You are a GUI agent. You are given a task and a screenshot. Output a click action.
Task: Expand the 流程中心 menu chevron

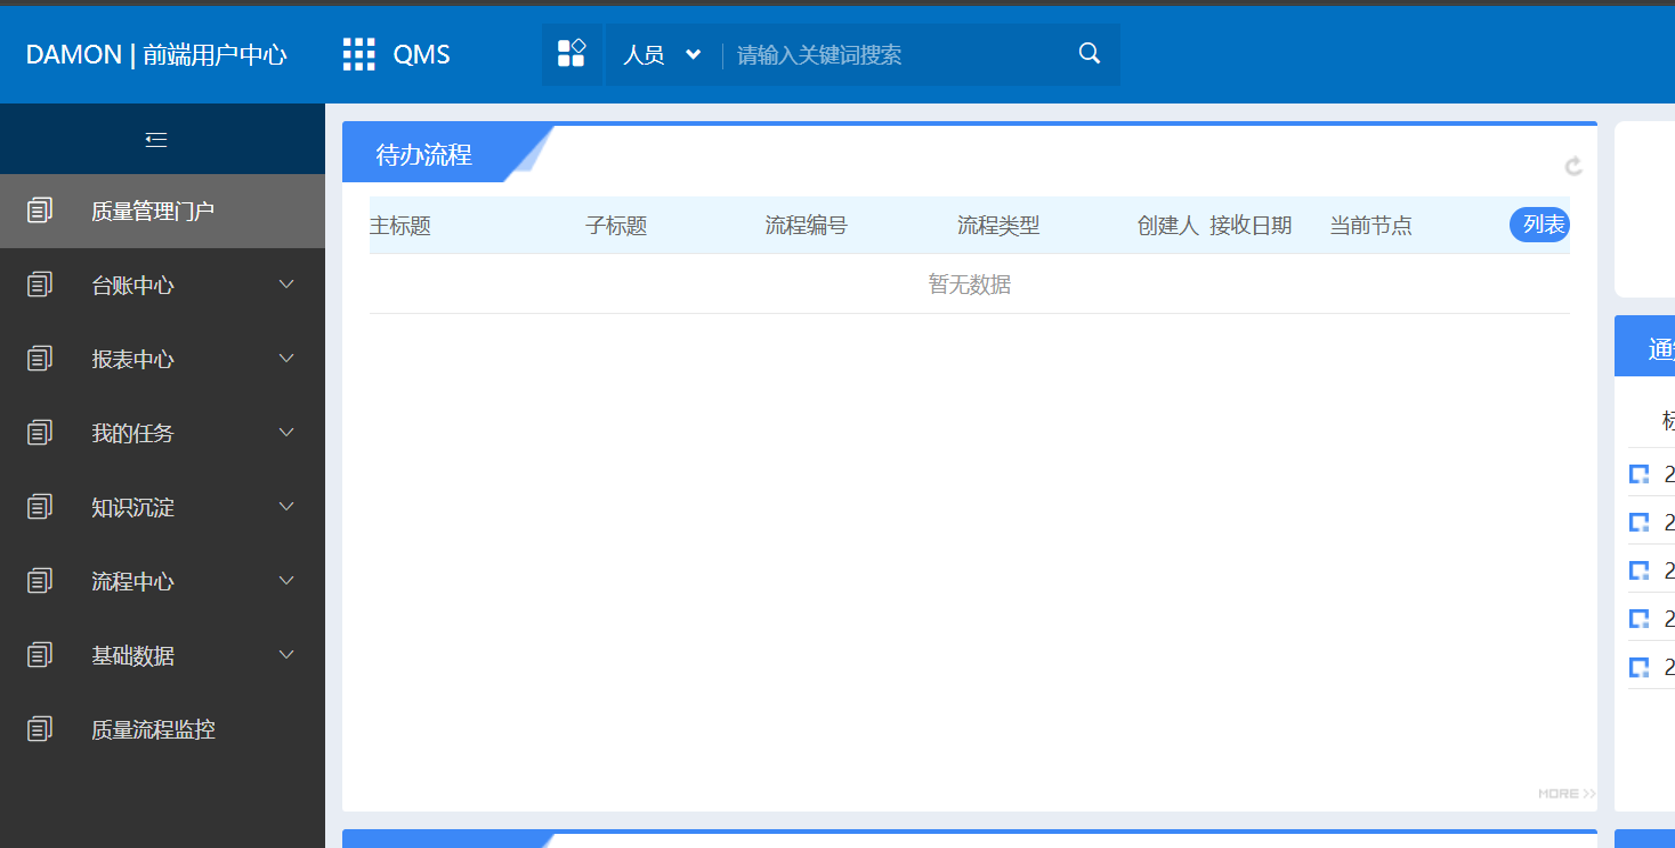286,581
